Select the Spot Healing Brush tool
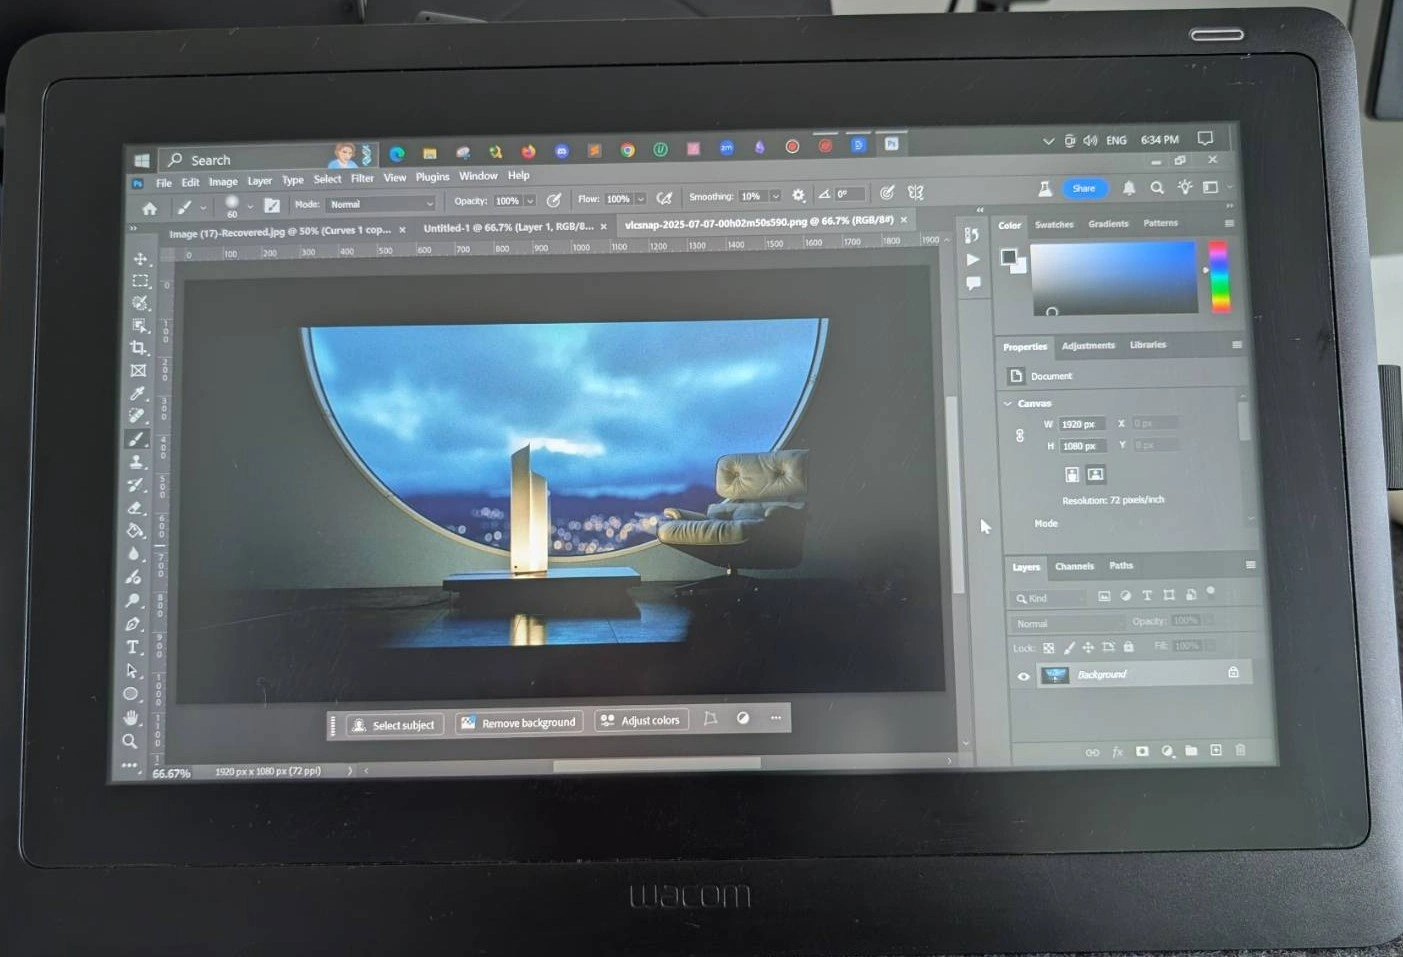The image size is (1403, 957). [x=137, y=416]
